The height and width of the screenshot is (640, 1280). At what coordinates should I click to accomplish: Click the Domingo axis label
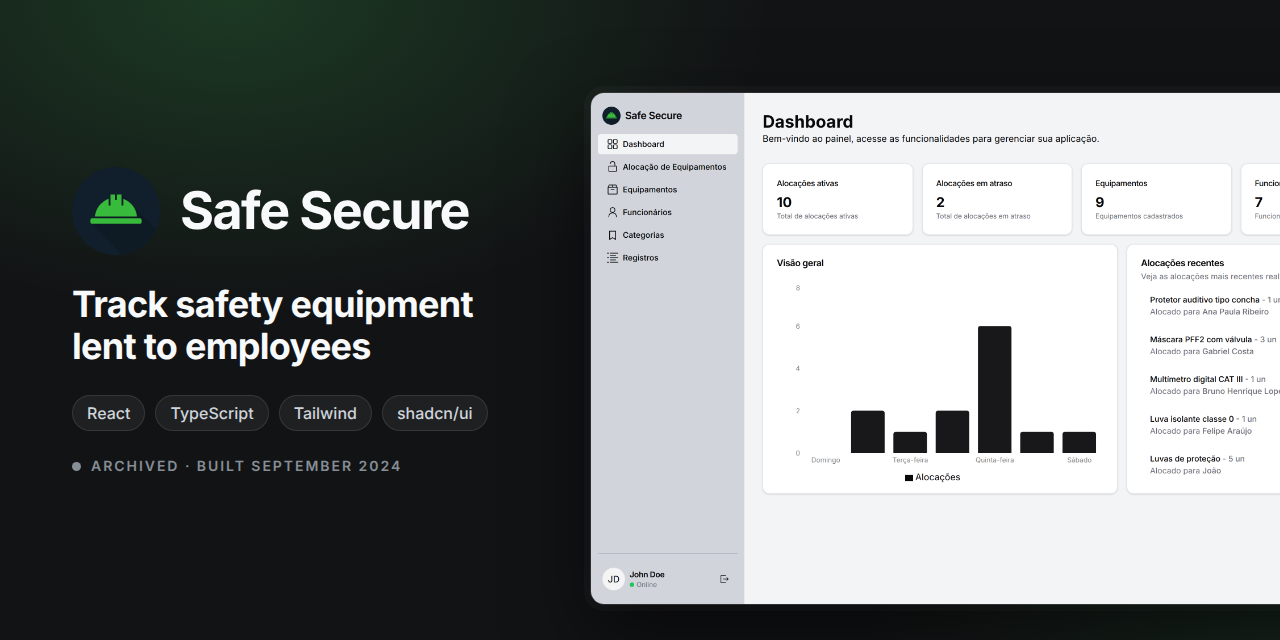click(x=826, y=460)
